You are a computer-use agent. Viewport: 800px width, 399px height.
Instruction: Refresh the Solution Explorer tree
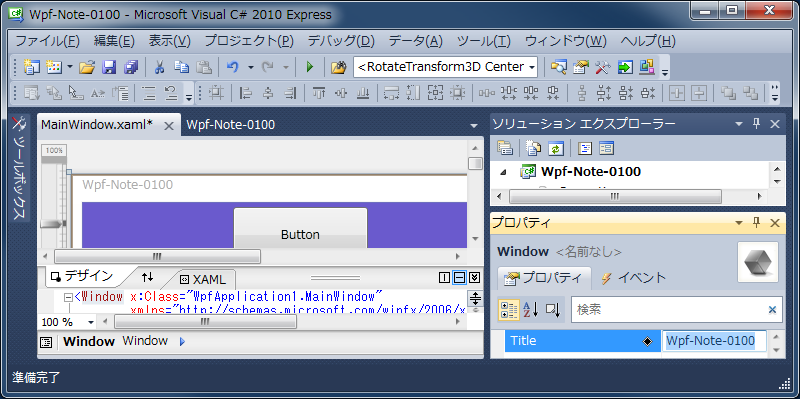[556, 148]
